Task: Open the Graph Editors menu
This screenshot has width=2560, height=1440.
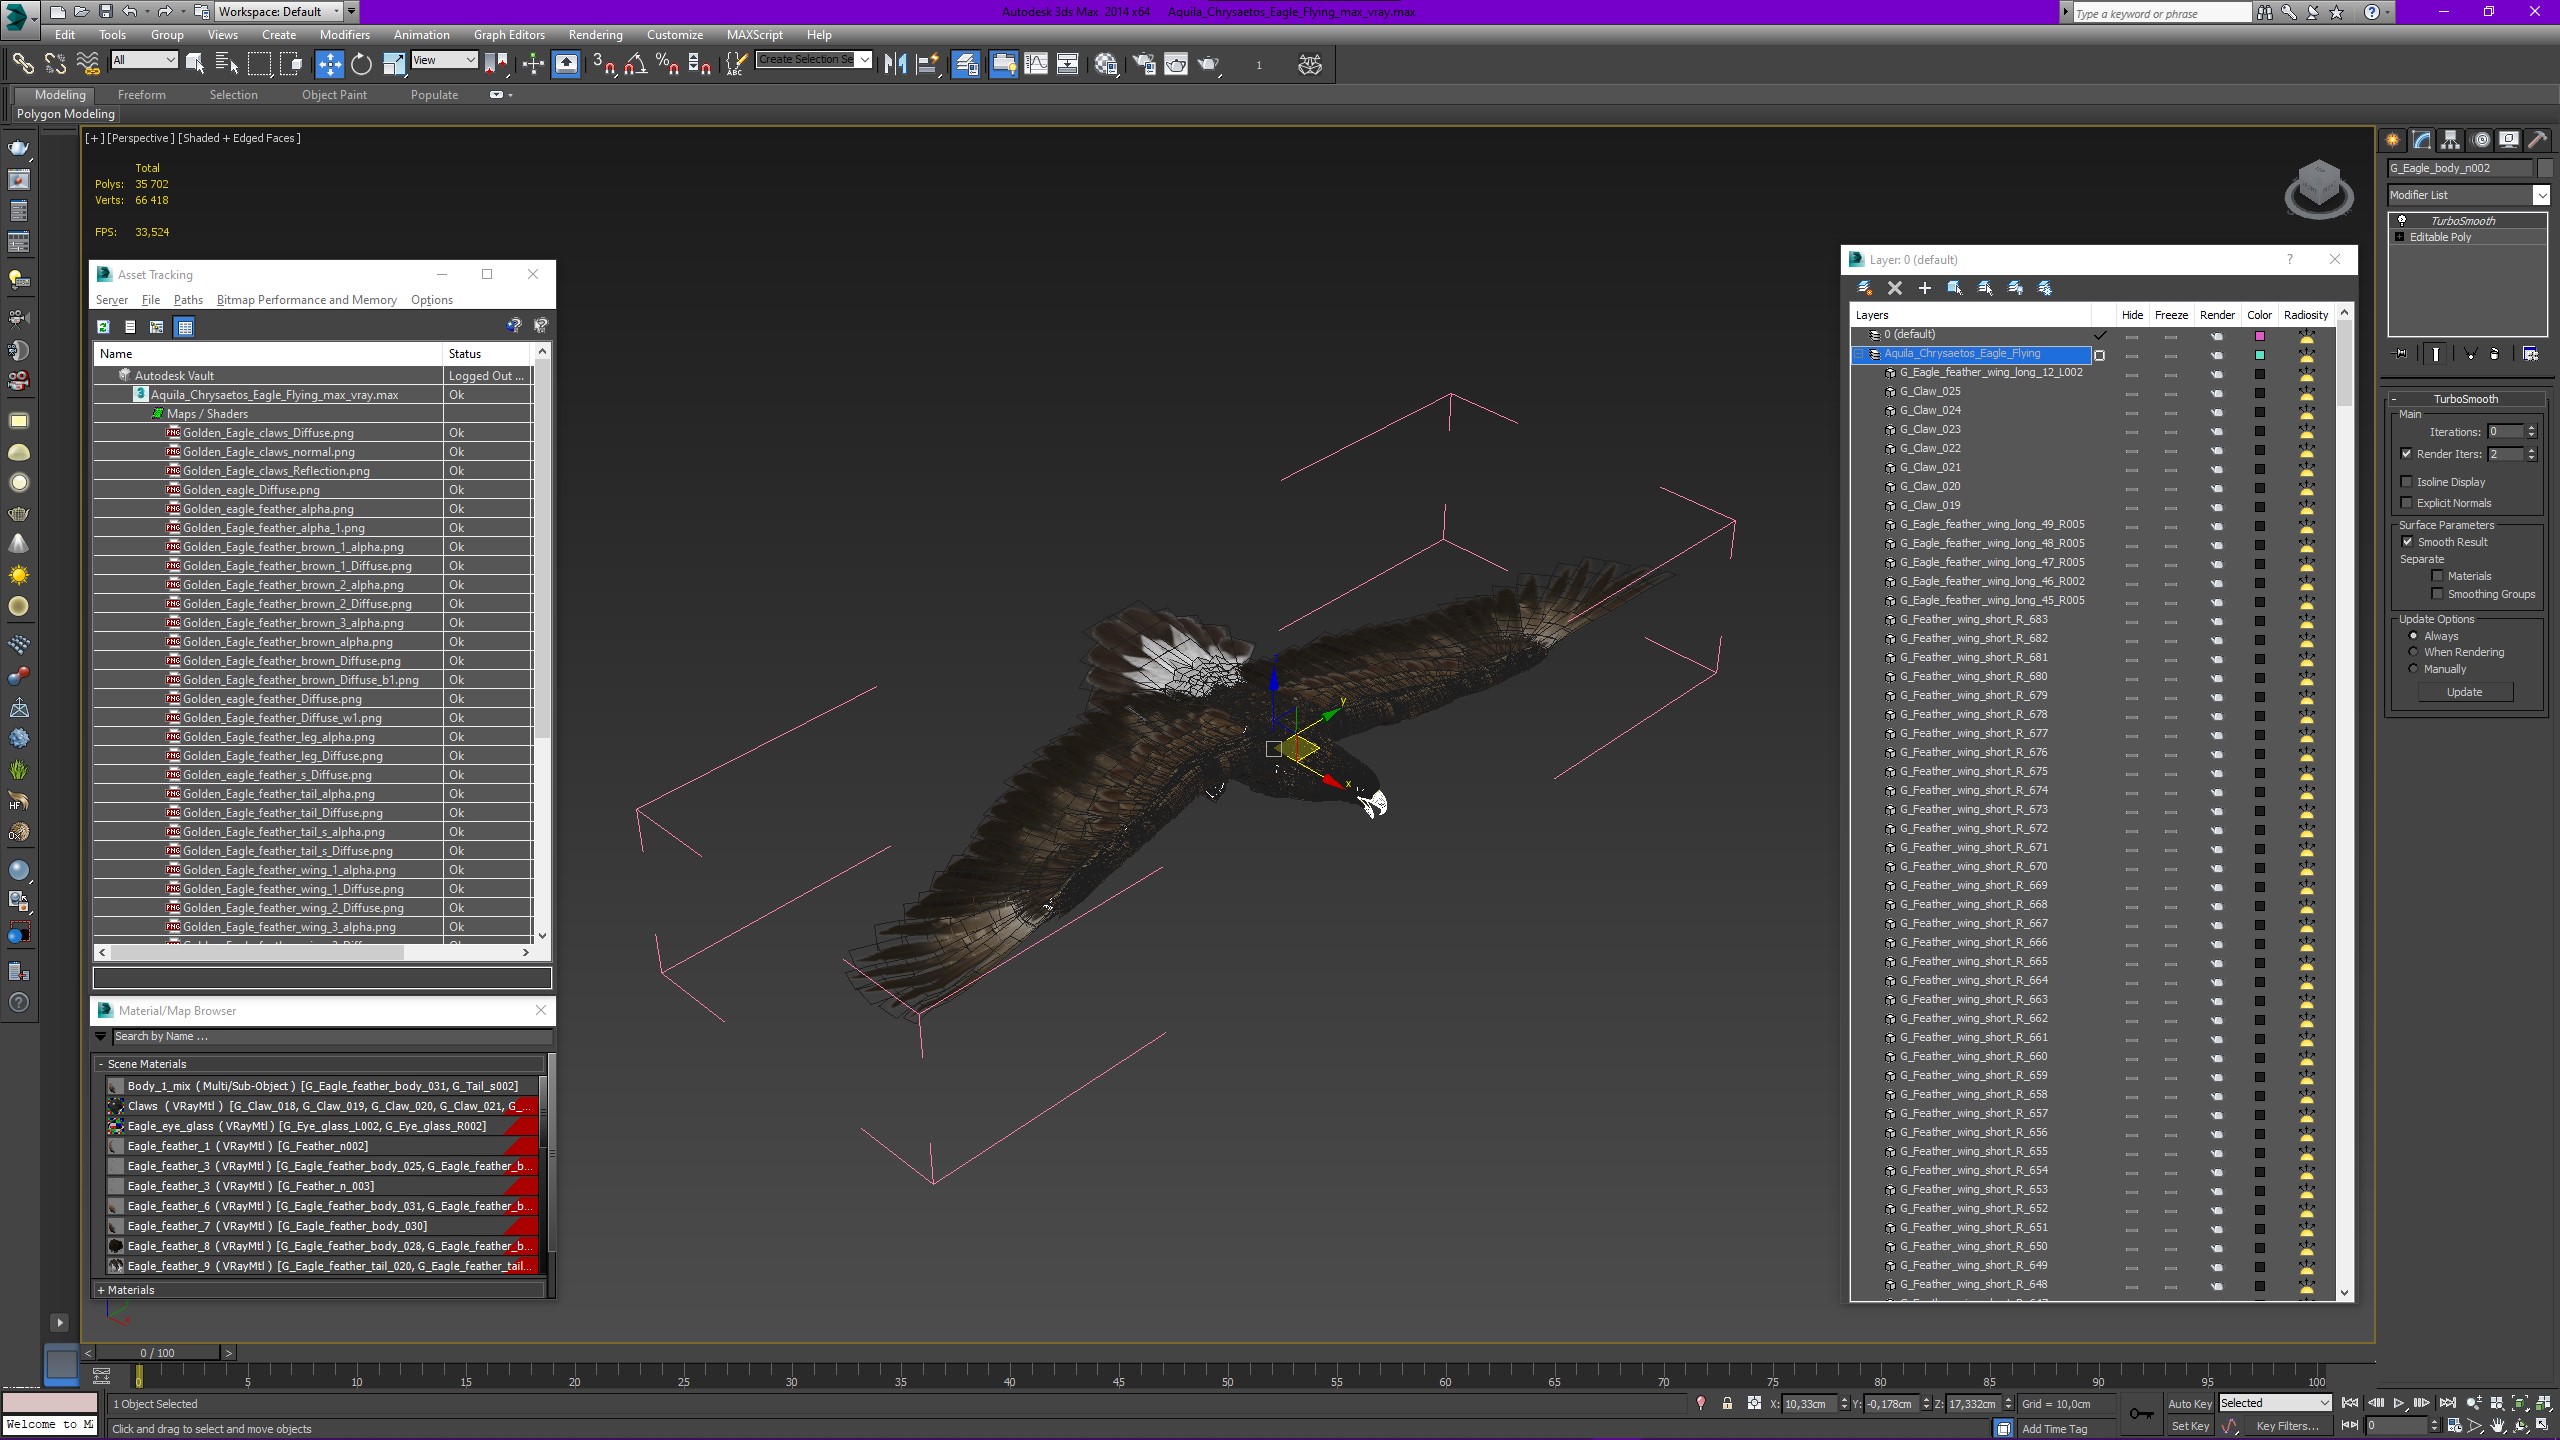Action: tap(509, 35)
